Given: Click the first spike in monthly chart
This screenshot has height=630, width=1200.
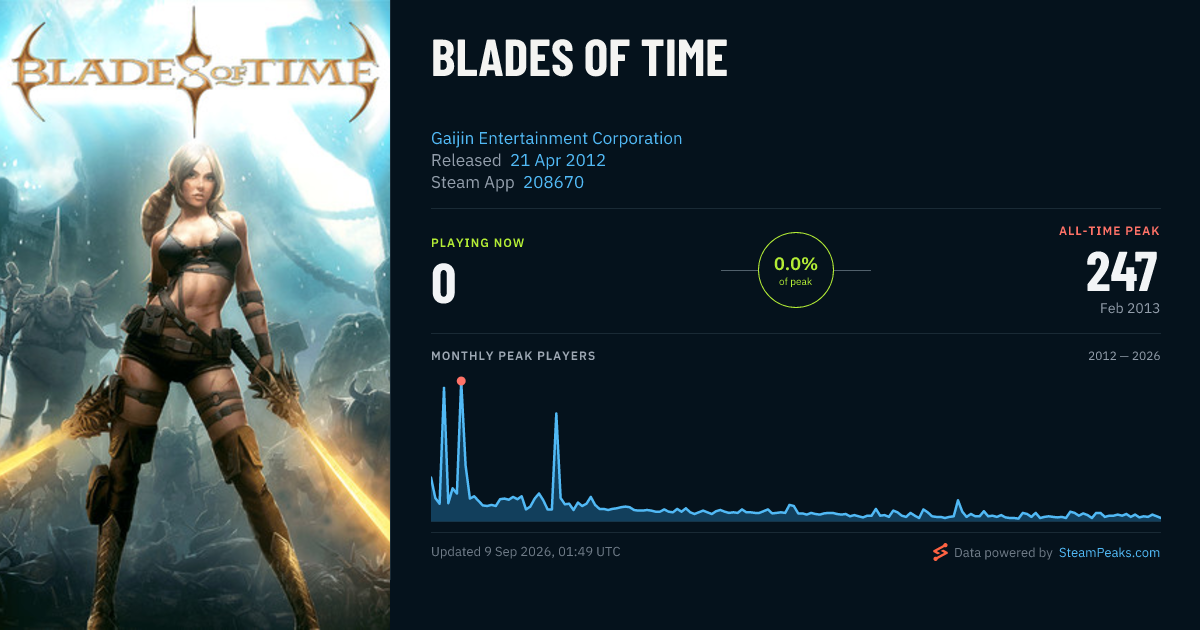Looking at the screenshot, I should click(x=443, y=388).
